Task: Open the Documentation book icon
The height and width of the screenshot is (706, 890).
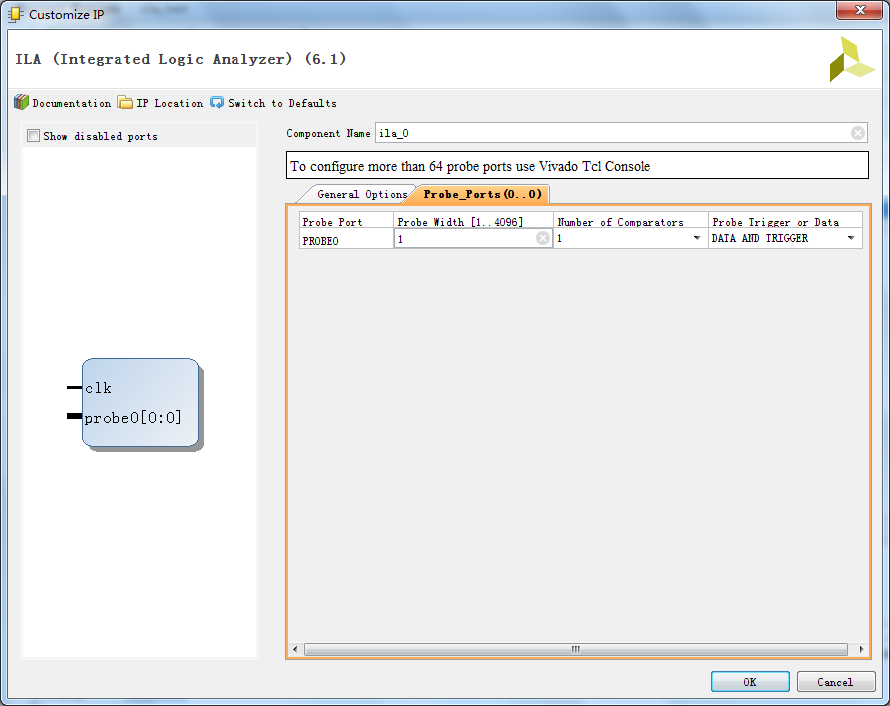Action: pyautogui.click(x=22, y=102)
